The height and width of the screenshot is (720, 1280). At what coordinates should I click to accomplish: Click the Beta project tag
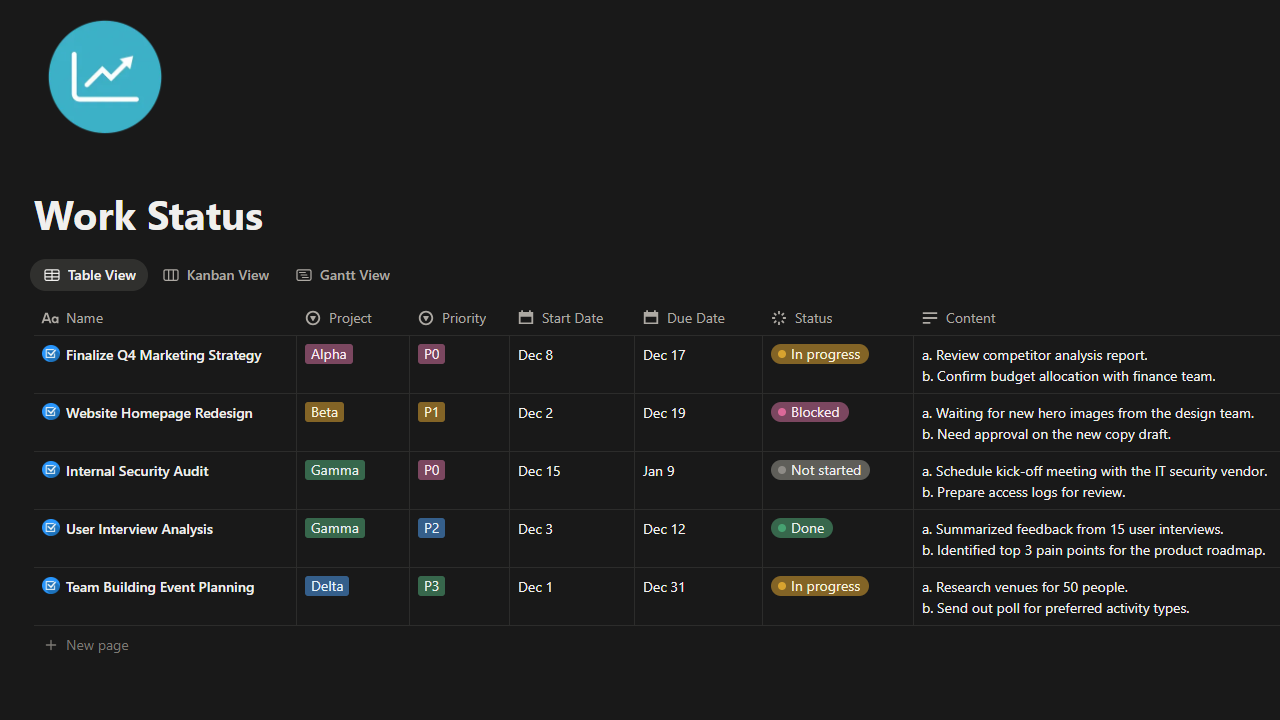[325, 412]
